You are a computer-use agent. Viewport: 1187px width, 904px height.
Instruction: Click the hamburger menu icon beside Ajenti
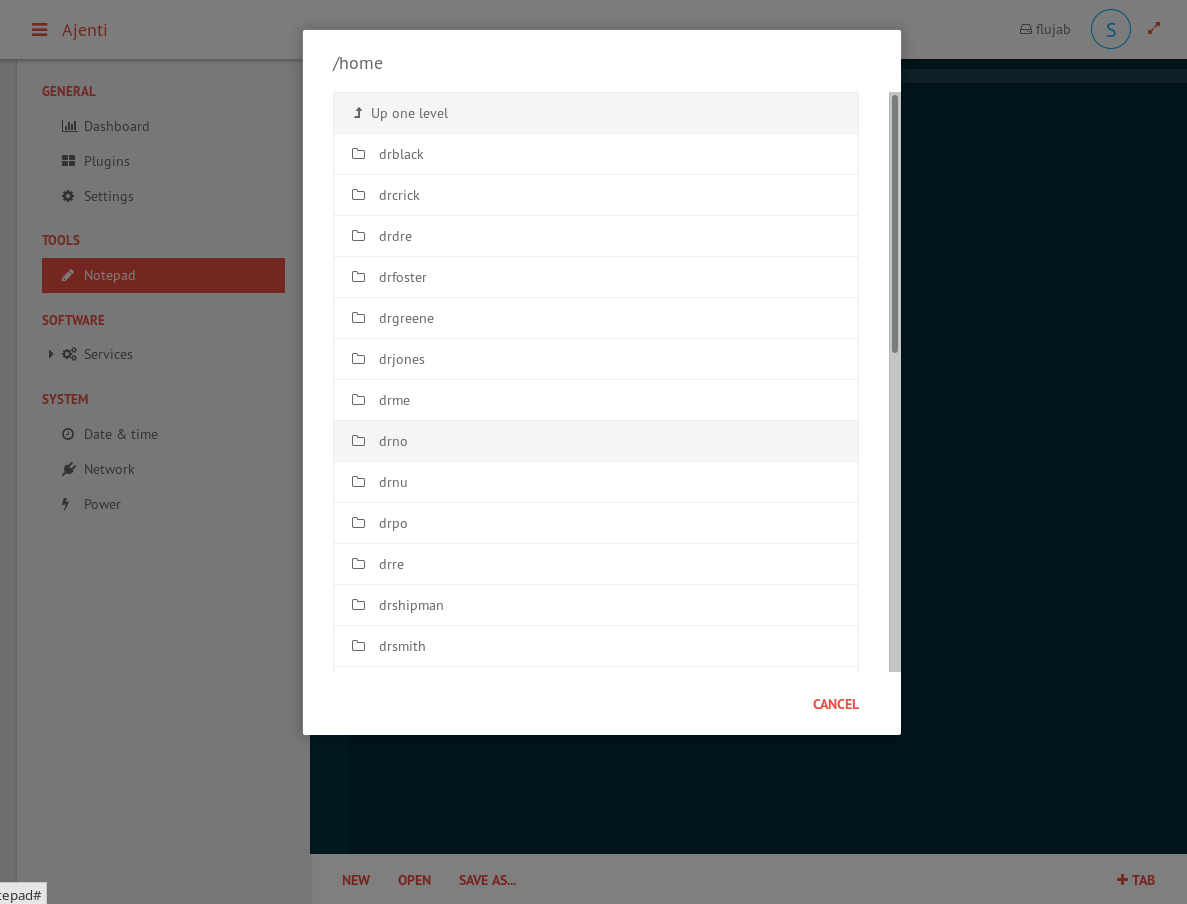[40, 30]
